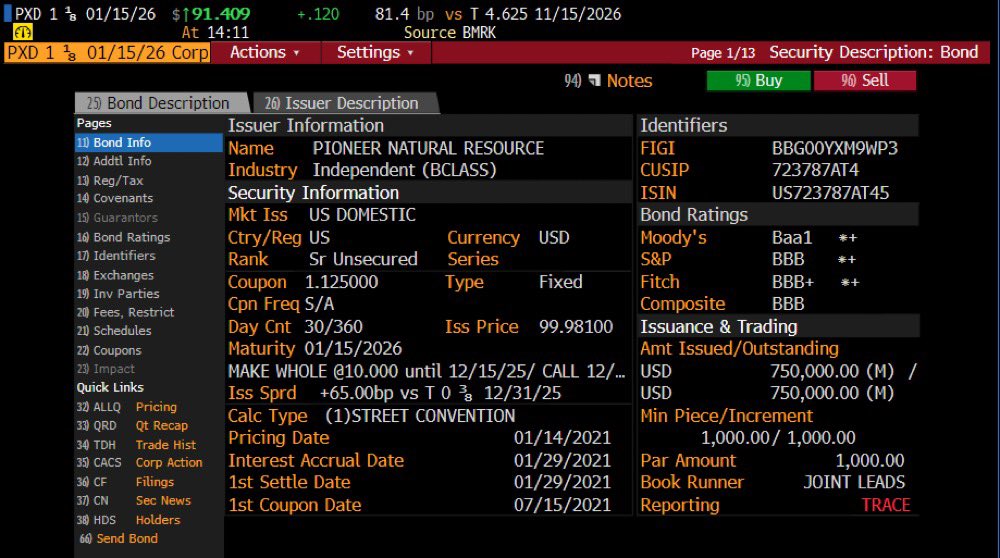Click the ISIN value US723787AT45
This screenshot has height=558, width=1000.
click(830, 193)
